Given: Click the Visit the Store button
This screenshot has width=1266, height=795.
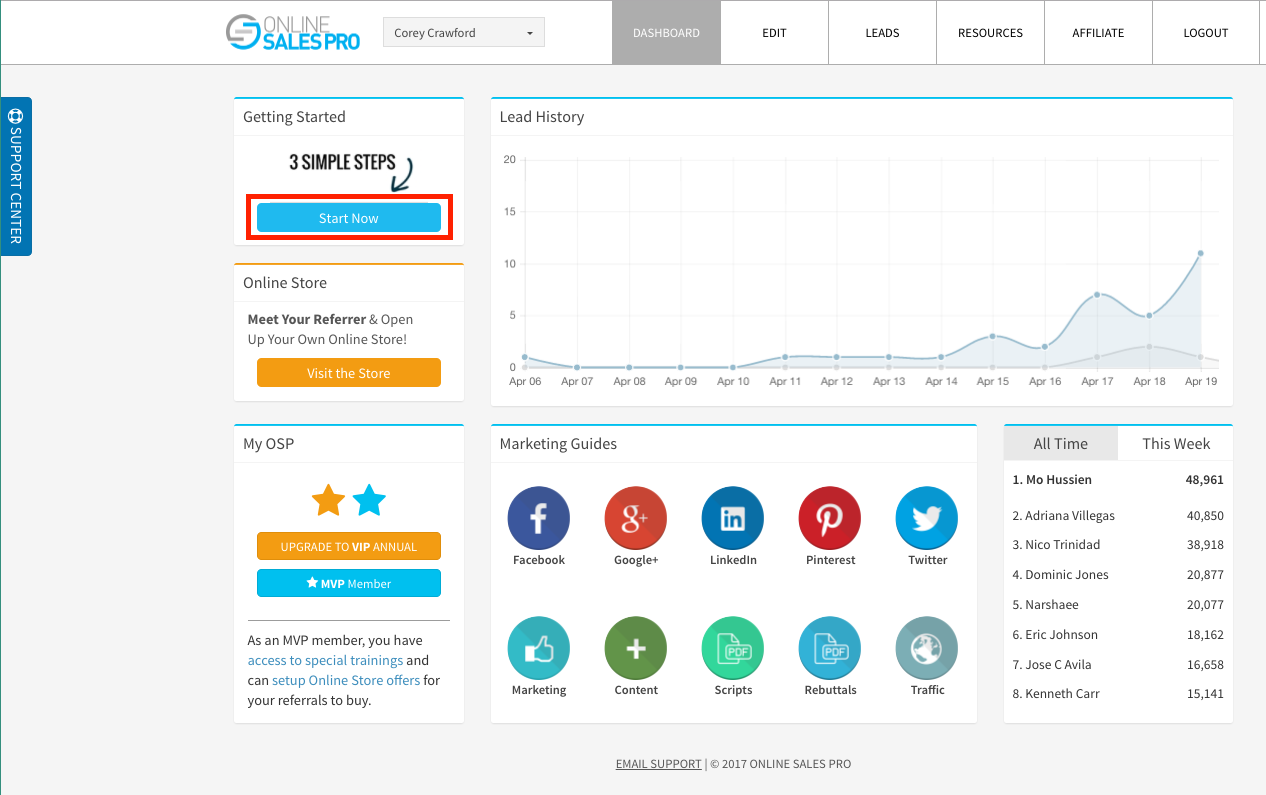Looking at the screenshot, I should pos(349,373).
